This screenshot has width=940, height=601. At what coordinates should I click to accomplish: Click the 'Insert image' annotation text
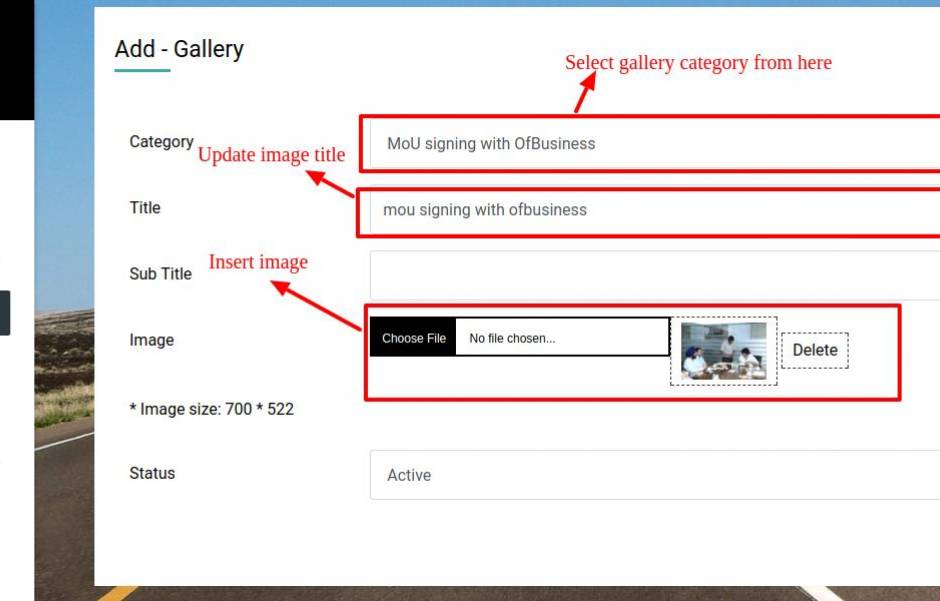pos(258,262)
